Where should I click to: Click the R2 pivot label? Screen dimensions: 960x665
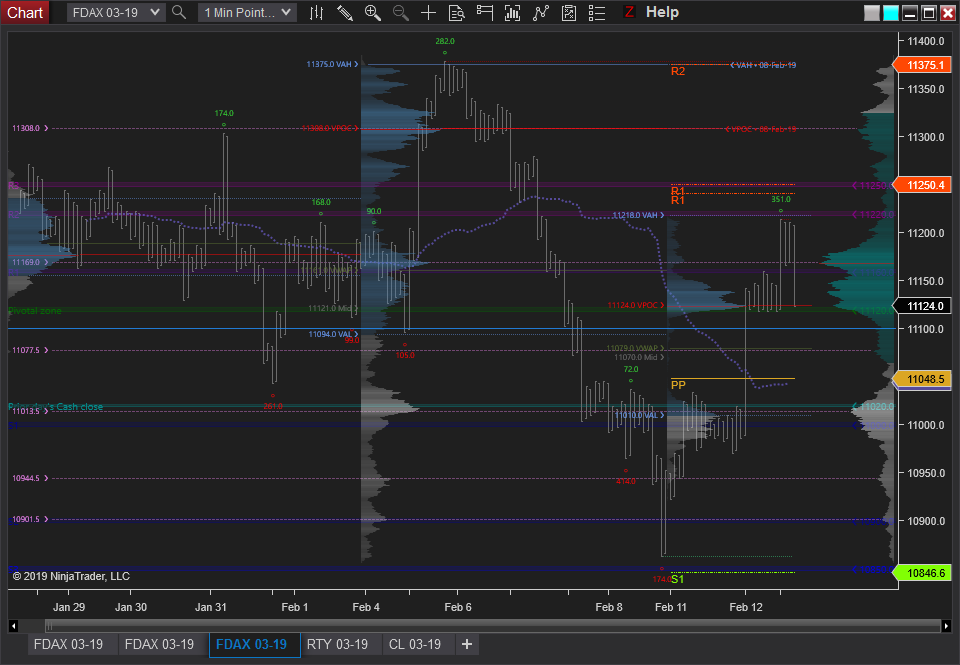coord(678,71)
